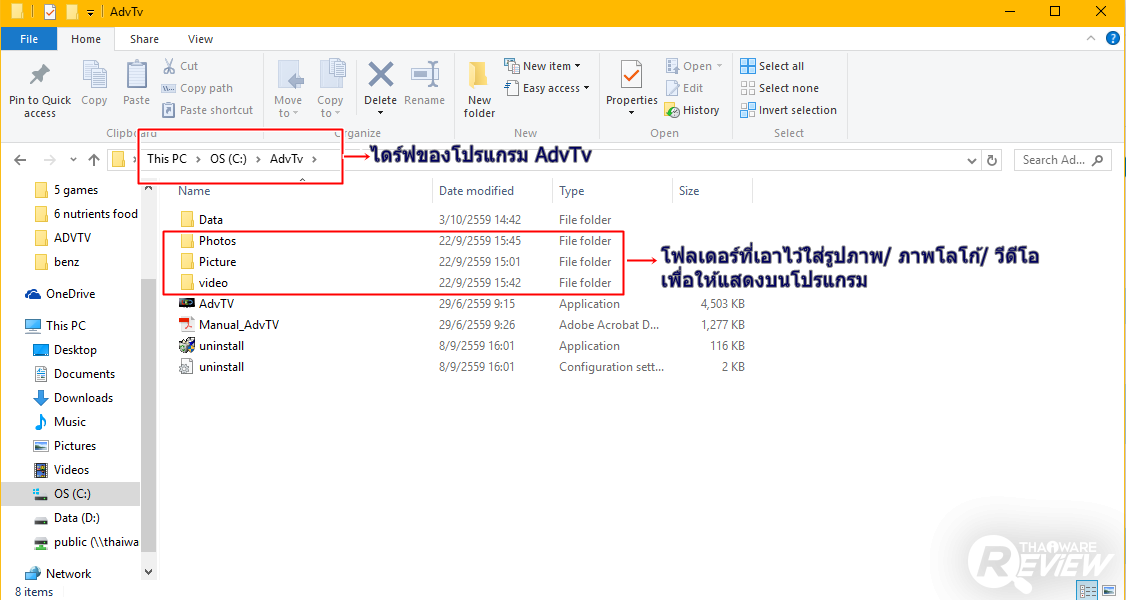Open Explorer help
Screen dimensions: 1126x600
pyautogui.click(x=1113, y=39)
